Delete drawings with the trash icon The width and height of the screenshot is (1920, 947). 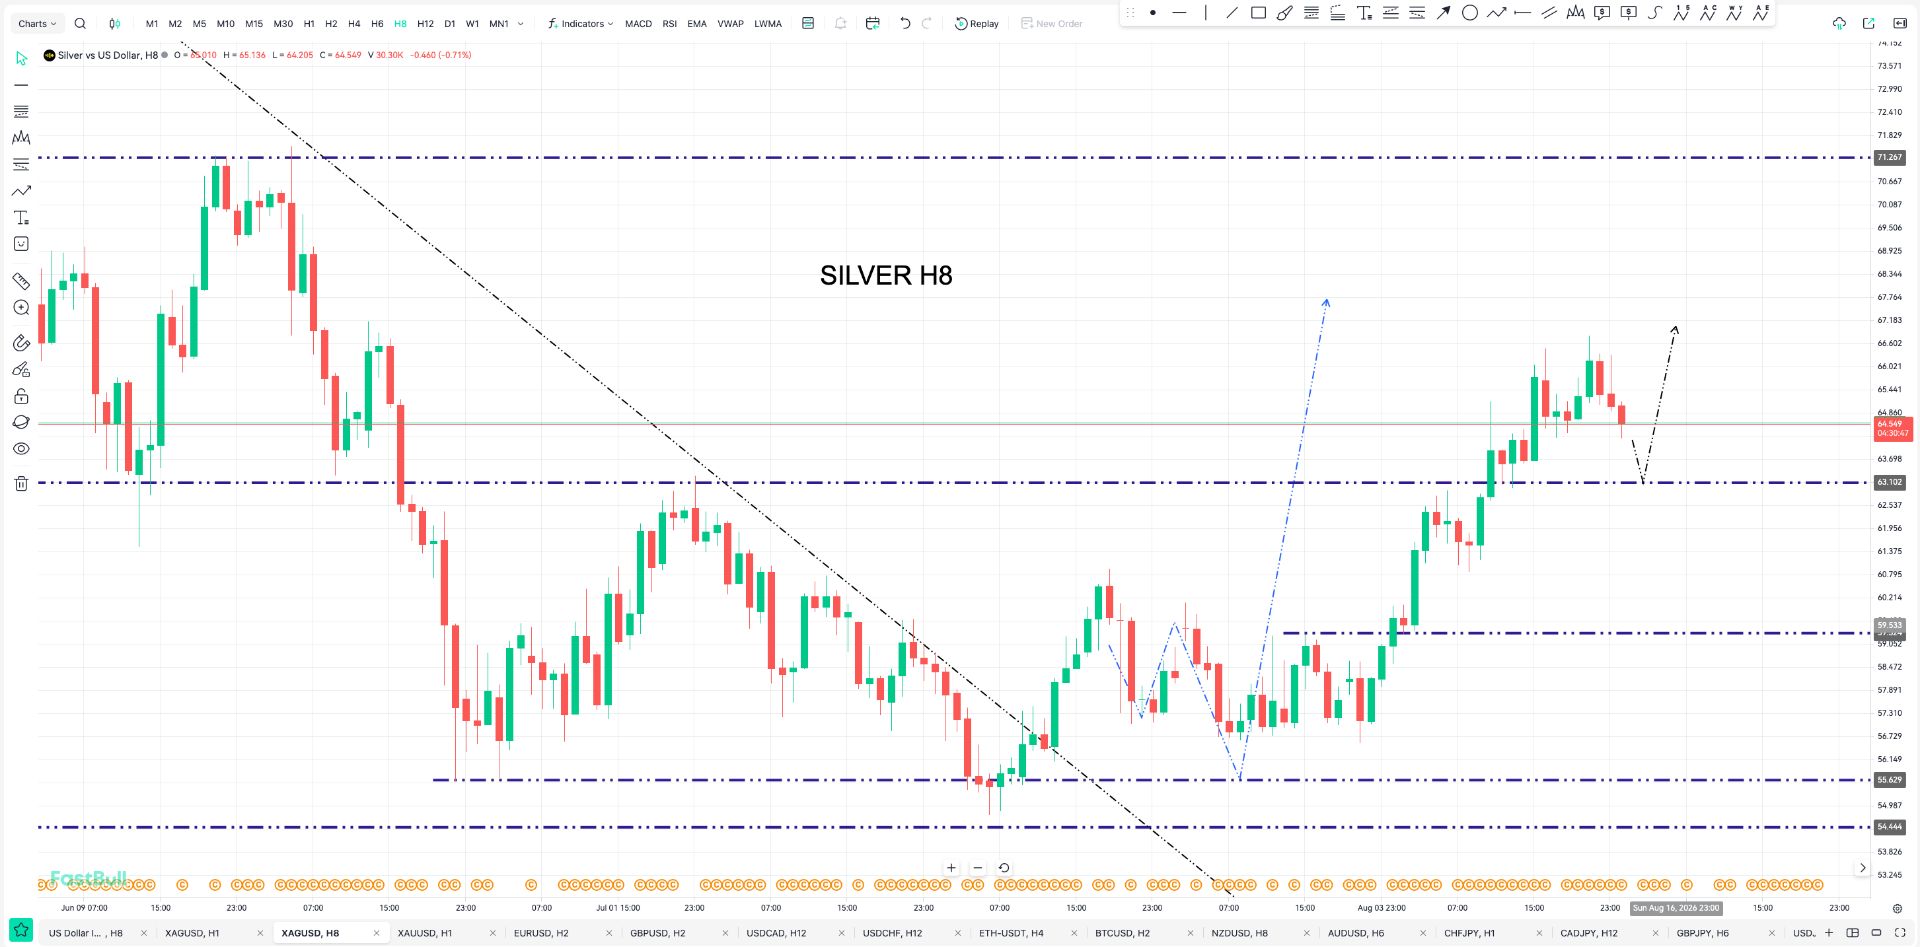point(21,484)
